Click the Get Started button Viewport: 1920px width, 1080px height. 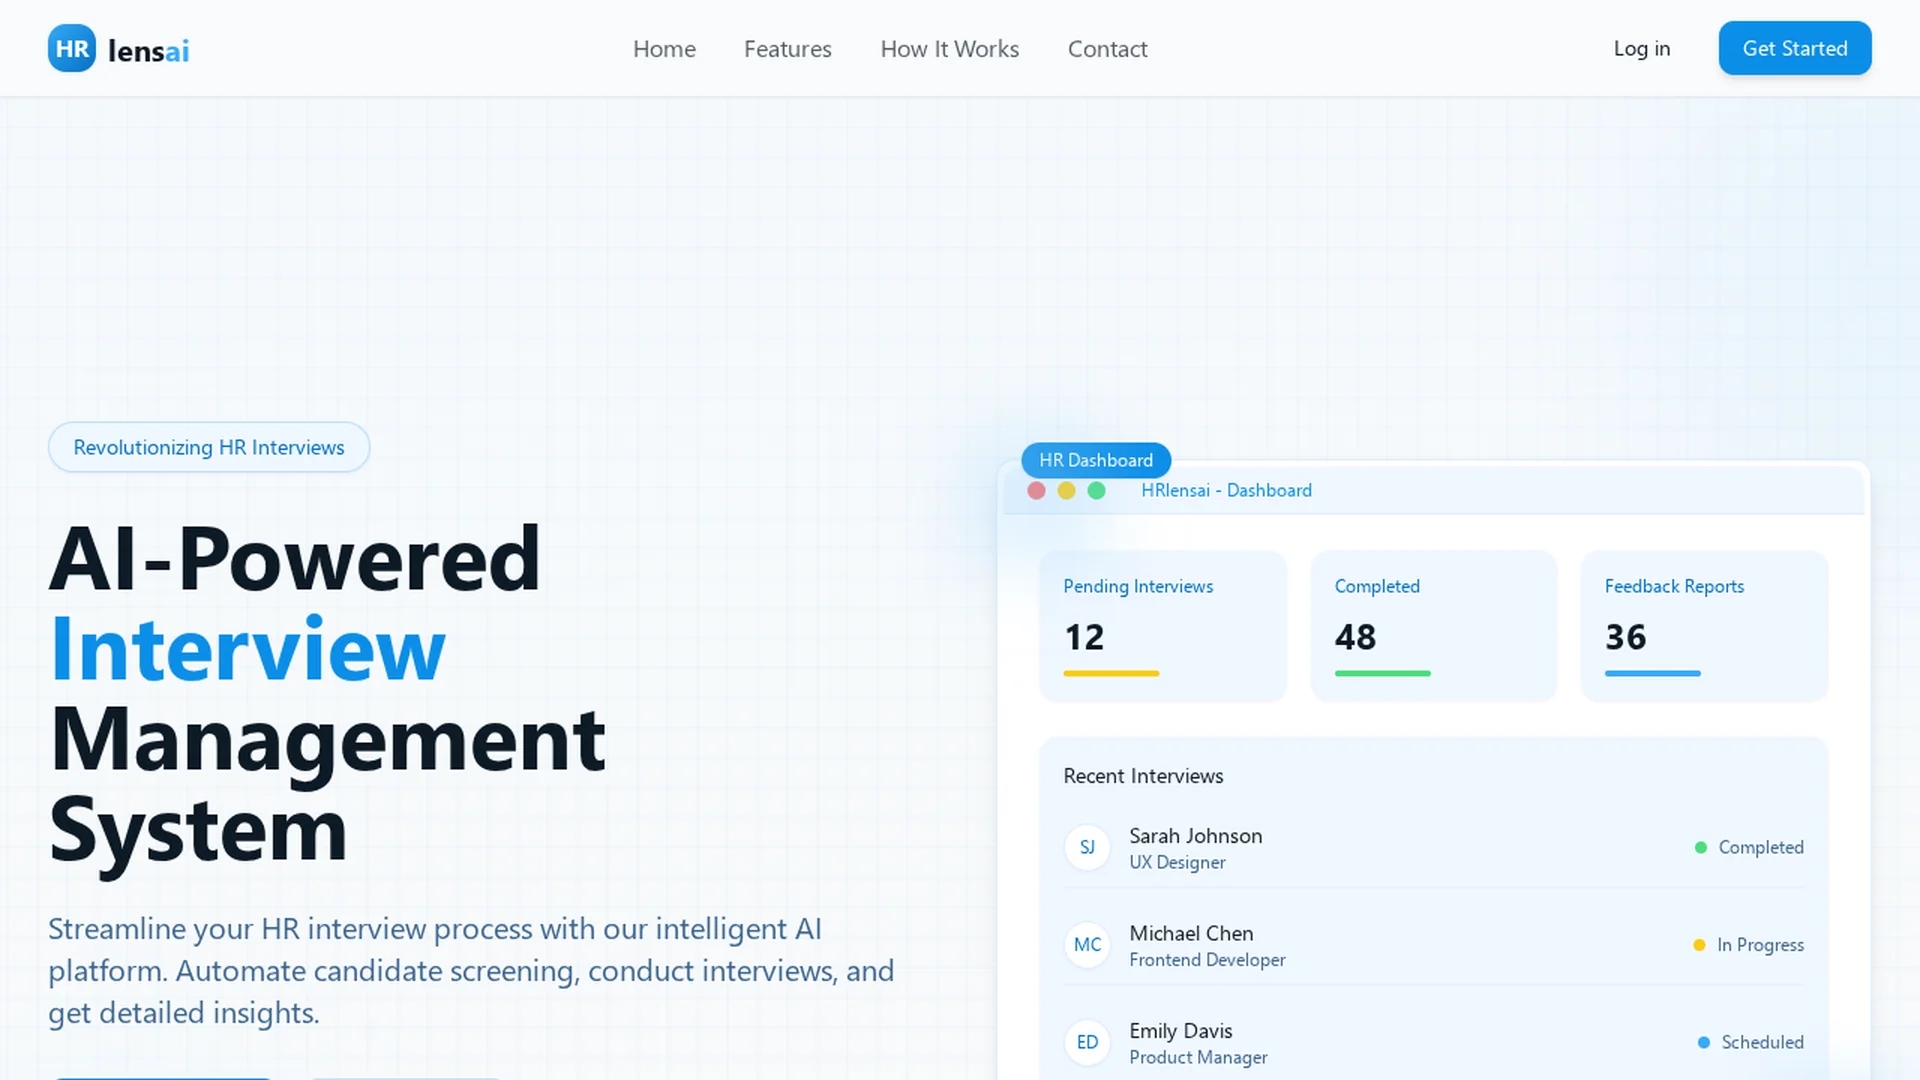point(1795,48)
